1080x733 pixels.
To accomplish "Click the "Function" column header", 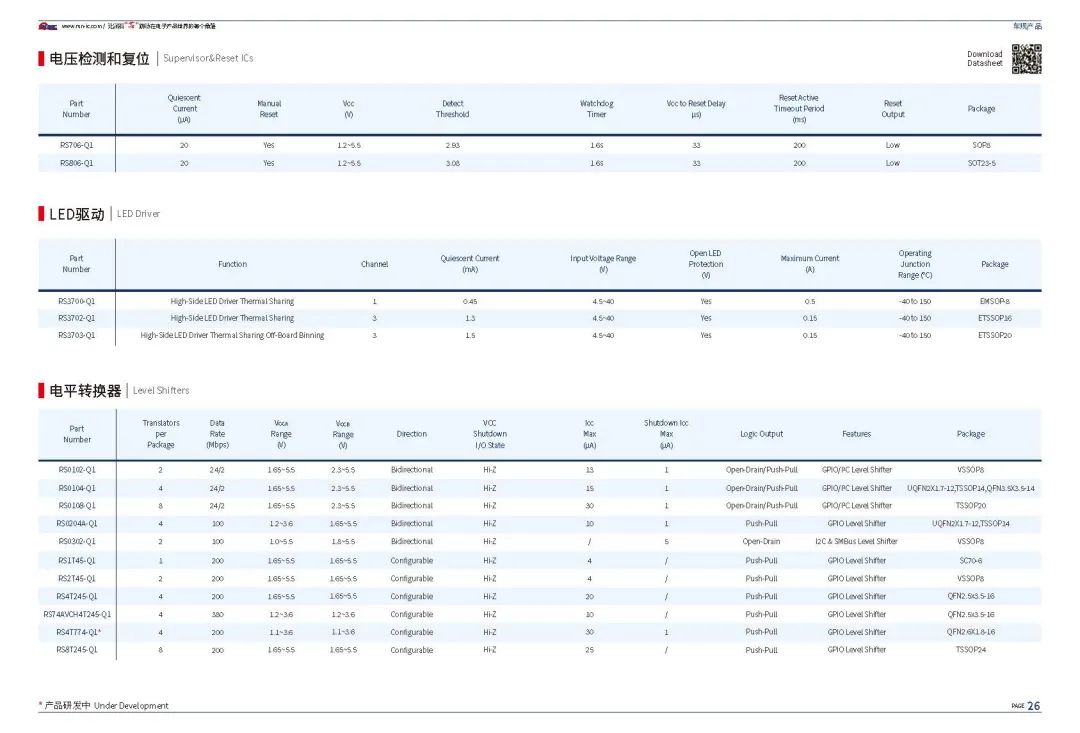I will pyautogui.click(x=232, y=264).
